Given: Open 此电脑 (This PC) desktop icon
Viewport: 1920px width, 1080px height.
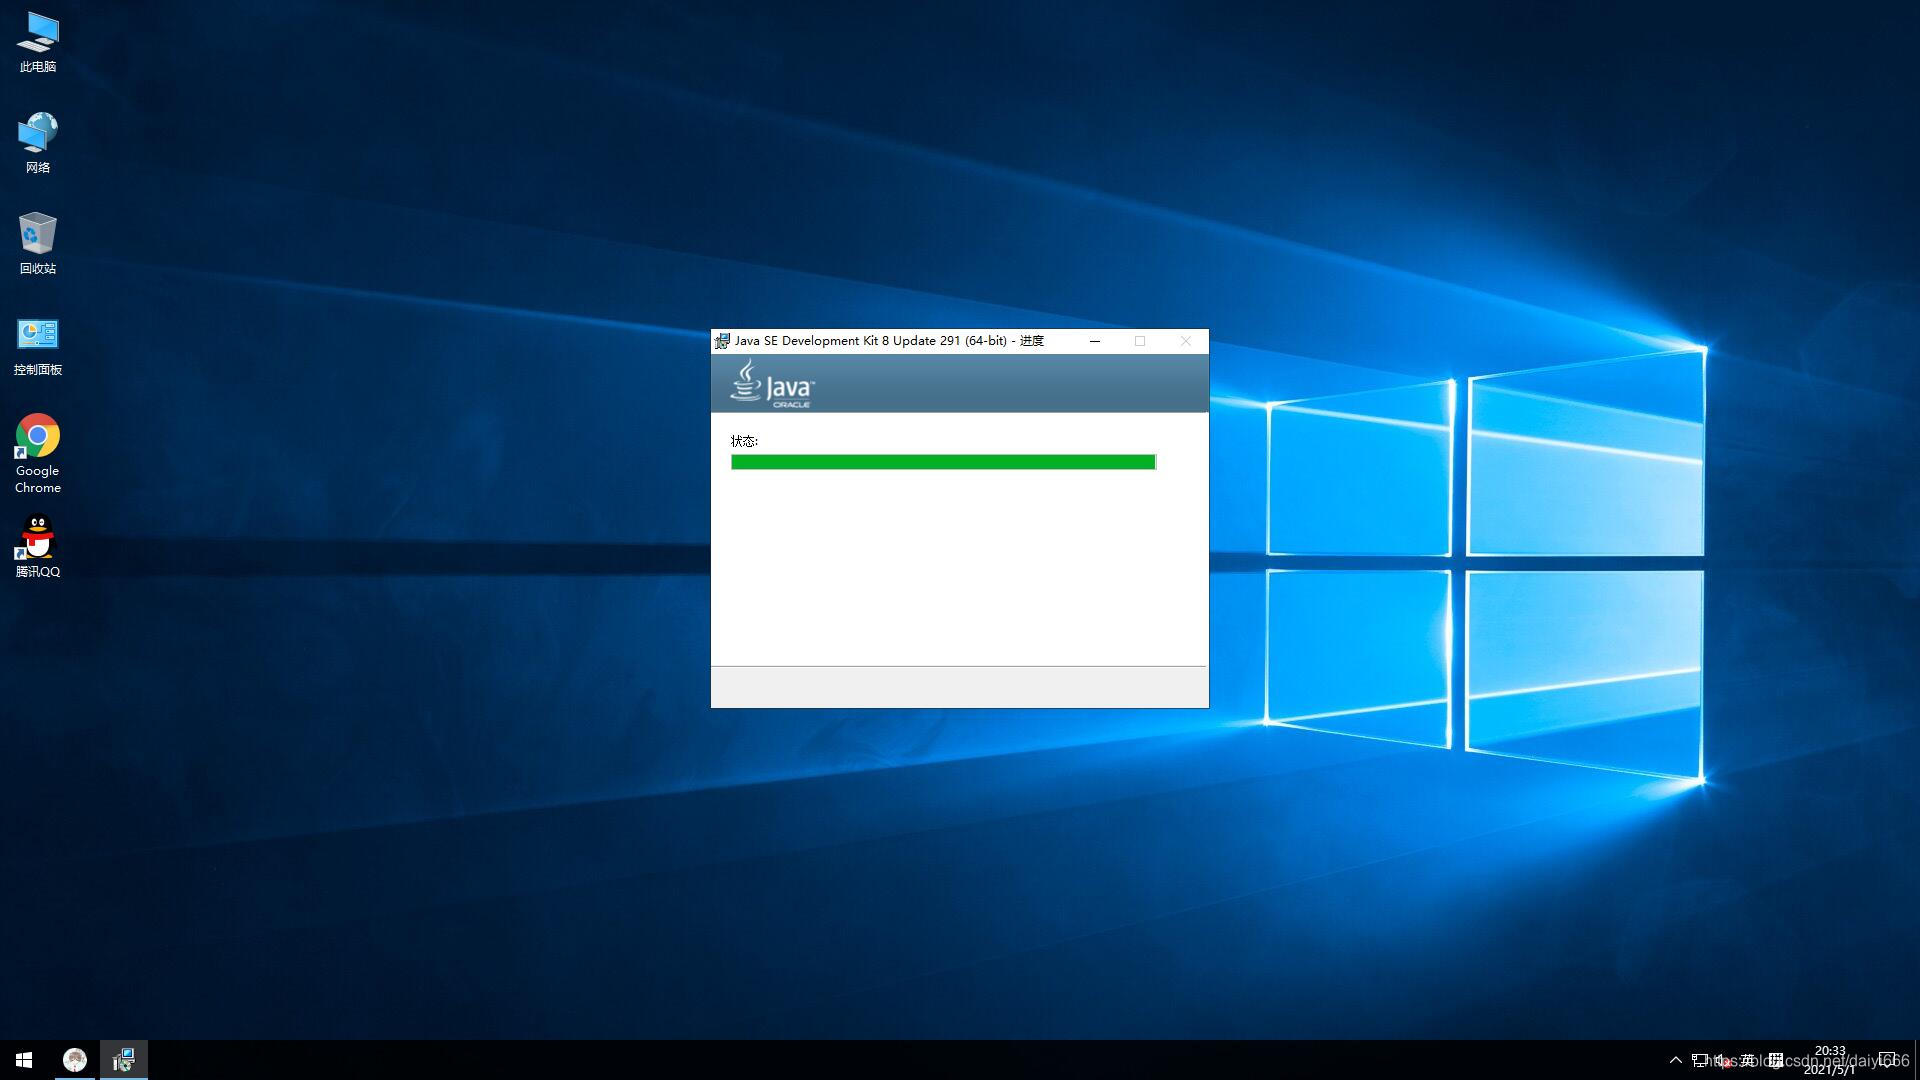Looking at the screenshot, I should pyautogui.click(x=37, y=42).
